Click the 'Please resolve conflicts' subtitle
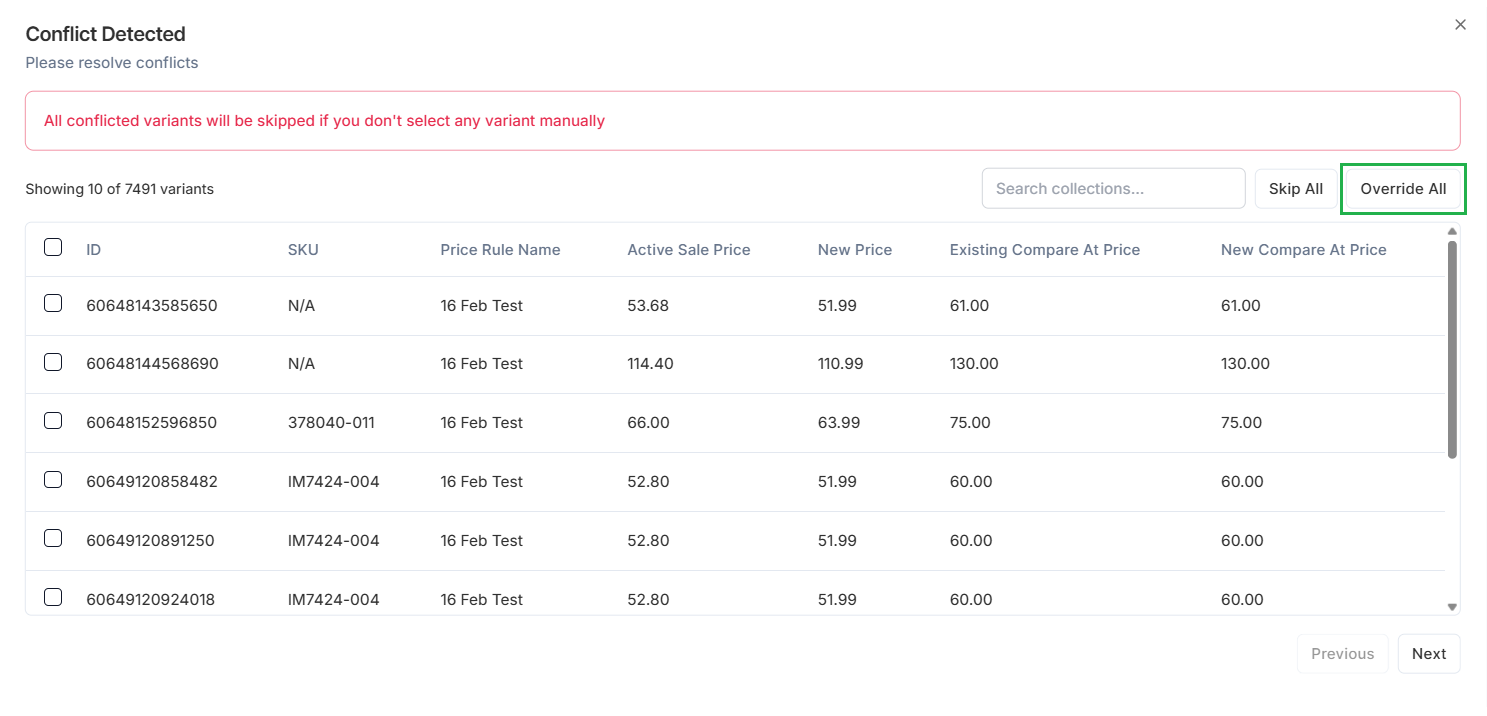 112,63
